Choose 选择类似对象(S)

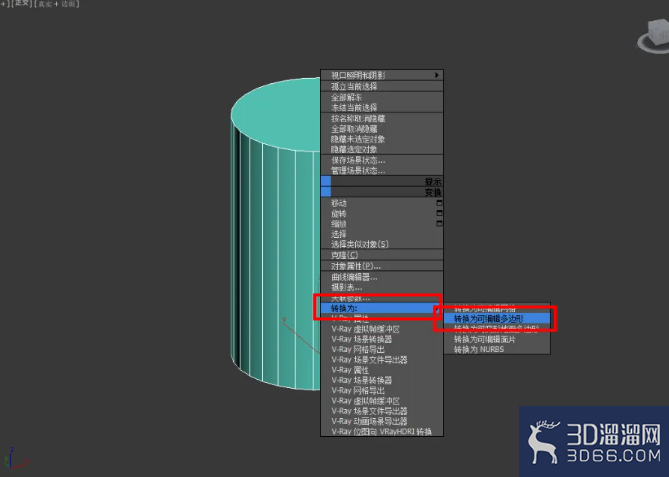(x=382, y=244)
